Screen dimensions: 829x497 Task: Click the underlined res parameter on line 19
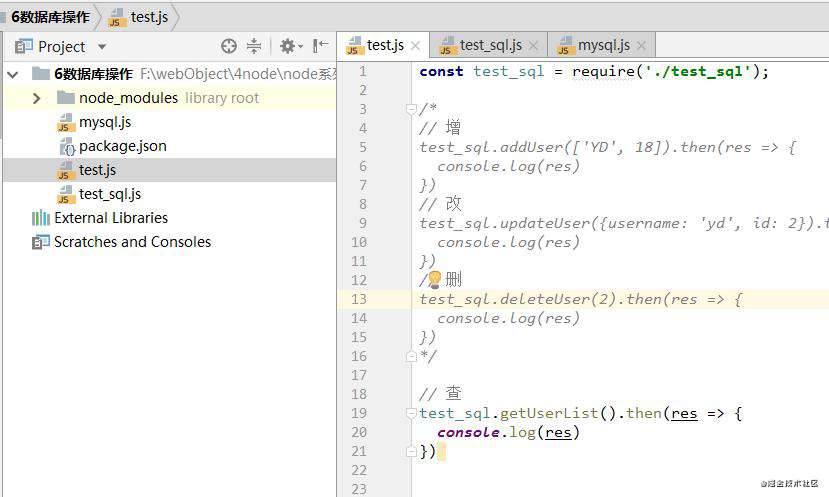684,413
